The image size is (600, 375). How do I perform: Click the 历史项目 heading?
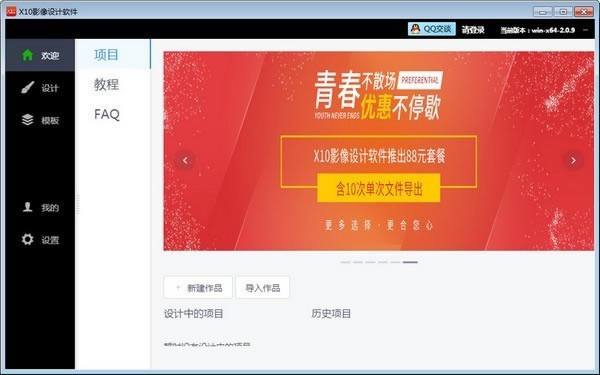click(331, 313)
